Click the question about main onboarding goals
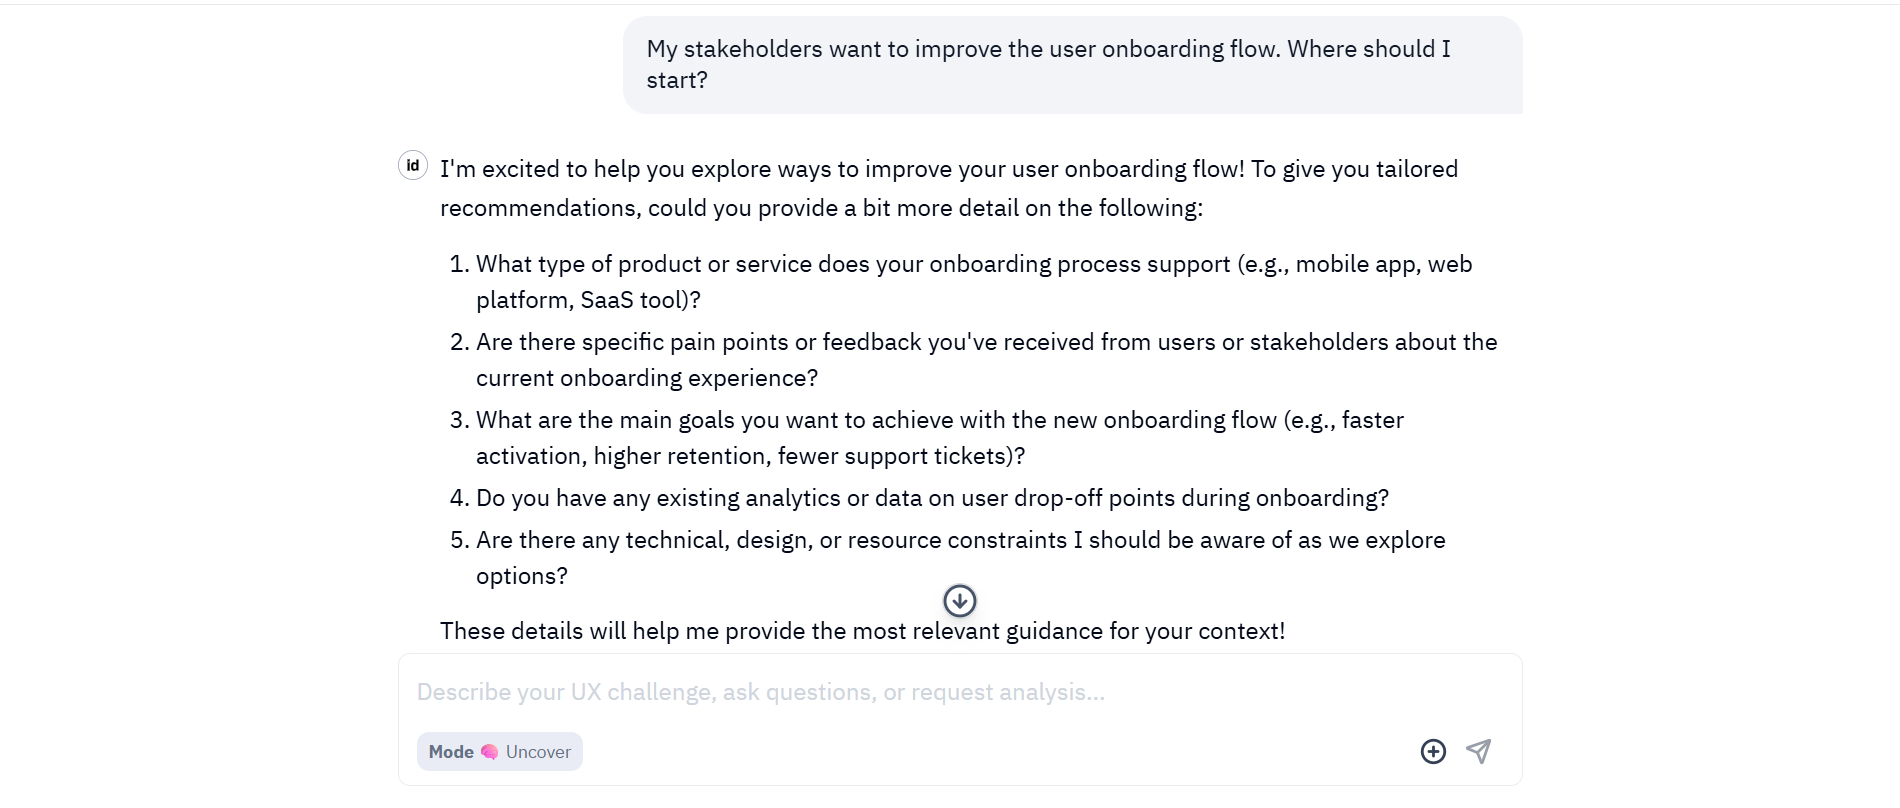The image size is (1900, 808). 939,438
